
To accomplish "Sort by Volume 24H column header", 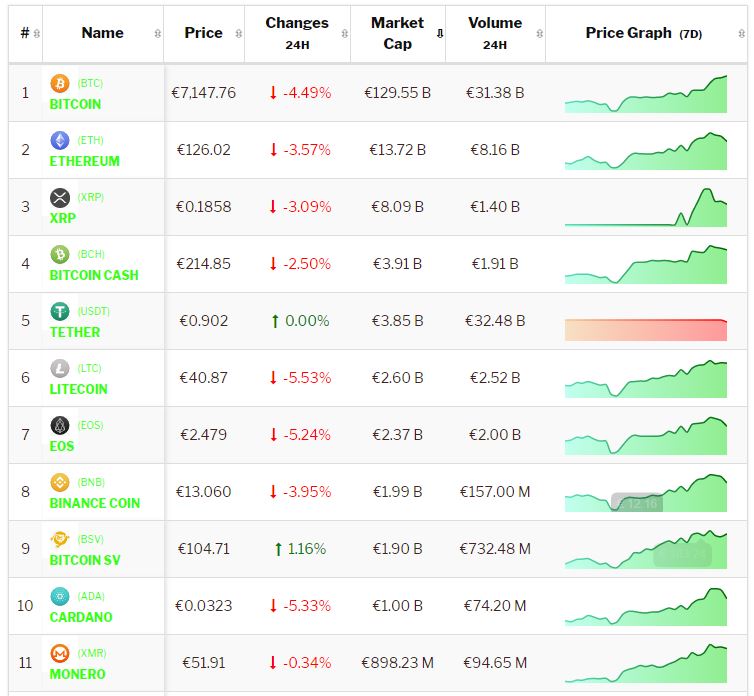I will (x=494, y=33).
